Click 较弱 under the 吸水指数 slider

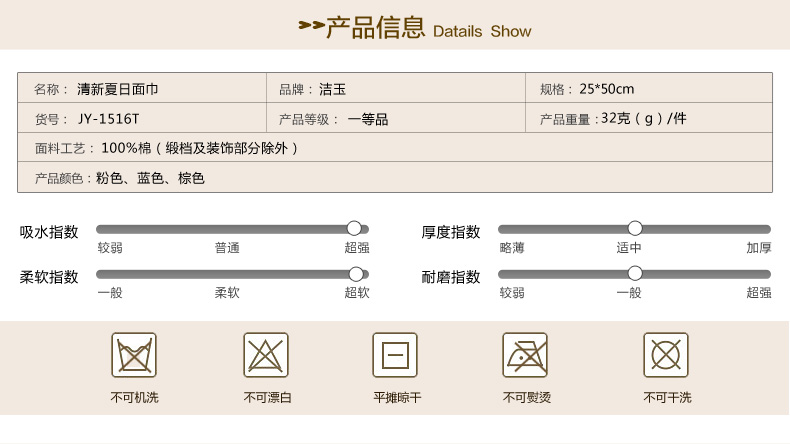110,248
